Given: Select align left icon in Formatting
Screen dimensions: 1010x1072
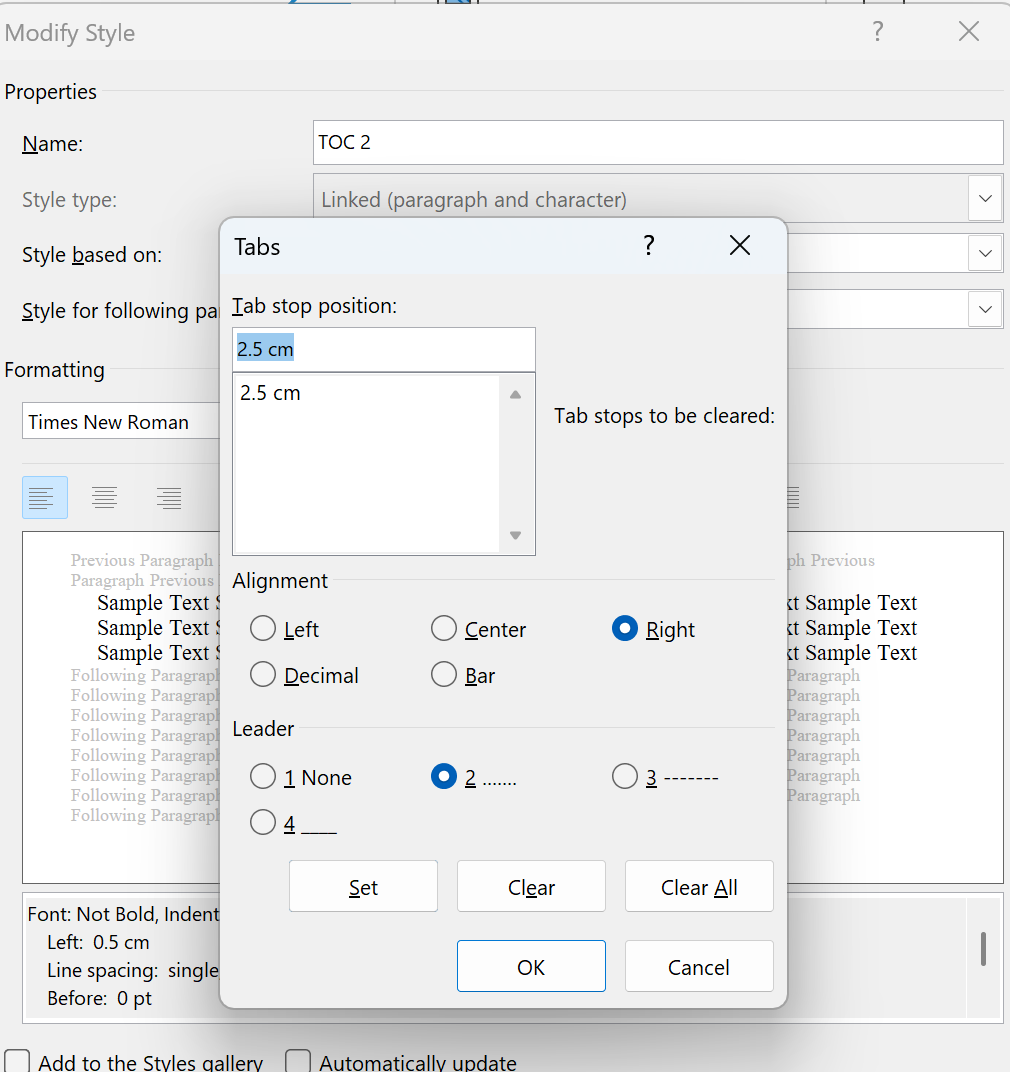Looking at the screenshot, I should (x=45, y=498).
